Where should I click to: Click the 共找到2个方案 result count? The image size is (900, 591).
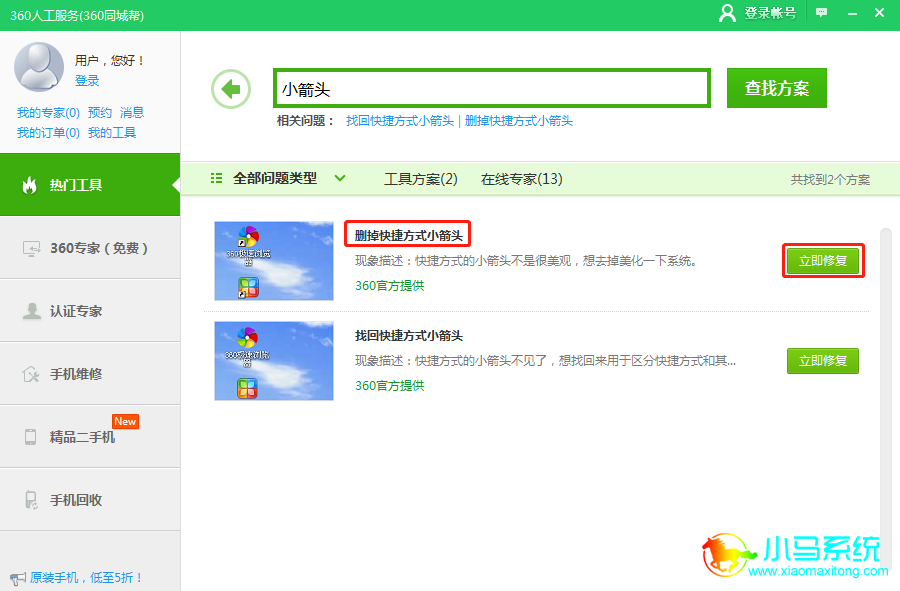pos(830,180)
